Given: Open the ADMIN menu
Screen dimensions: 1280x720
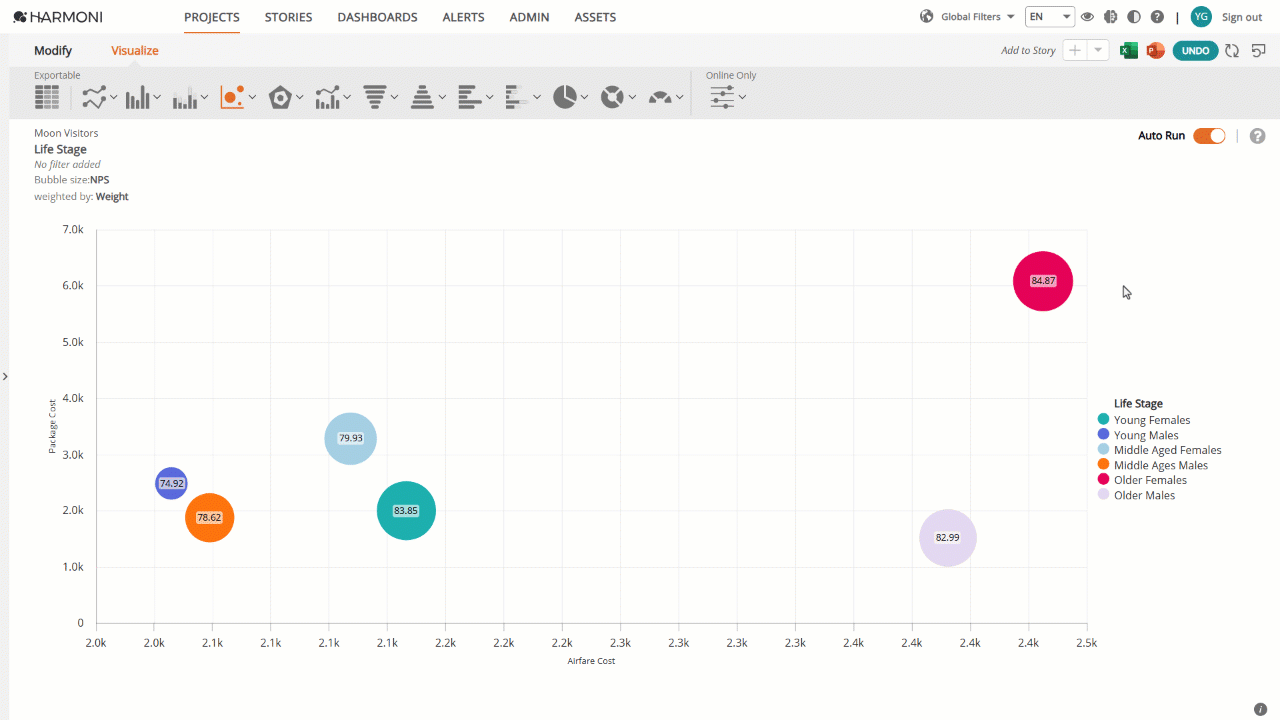Looking at the screenshot, I should (529, 17).
